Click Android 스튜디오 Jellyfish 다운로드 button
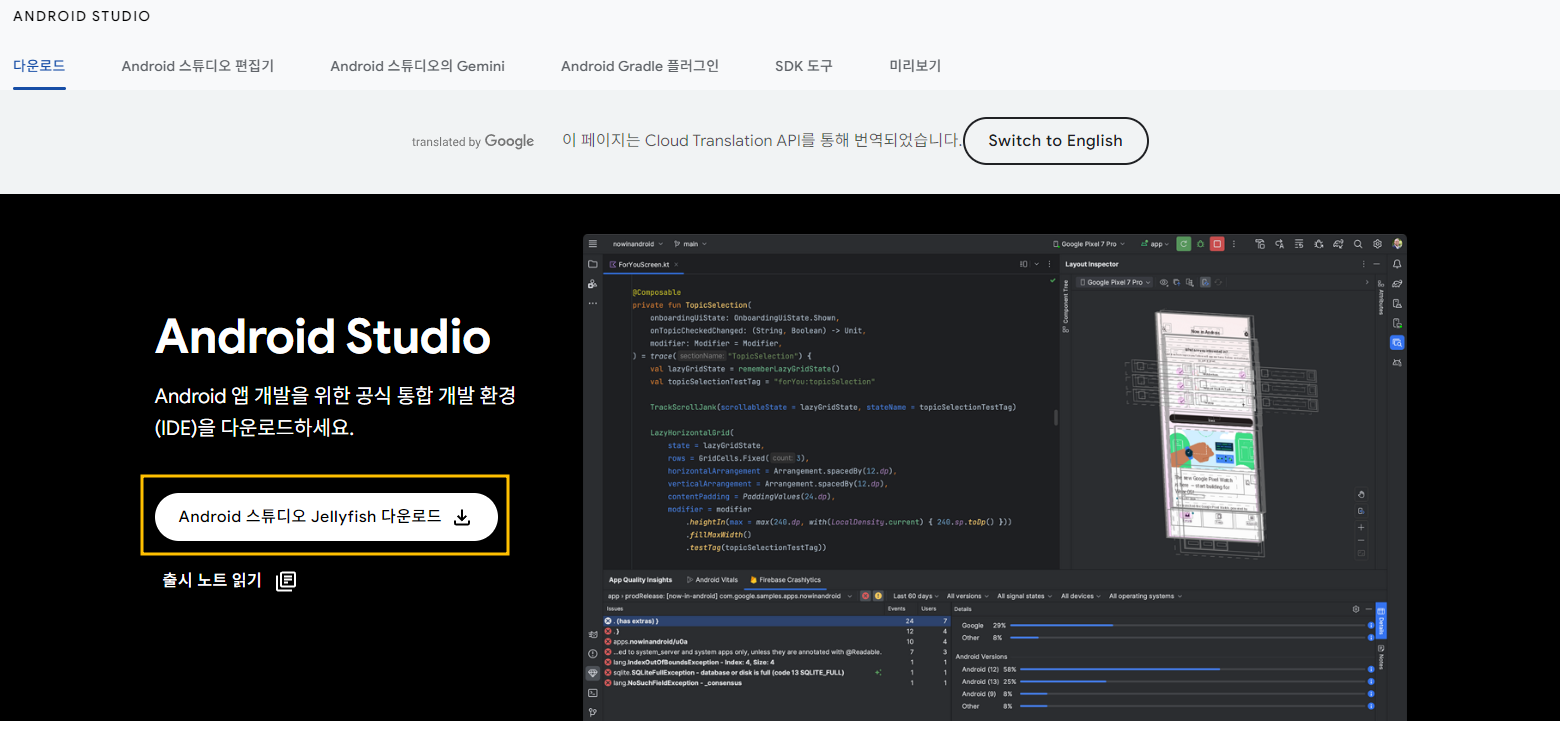The width and height of the screenshot is (1560, 742). [x=326, y=517]
